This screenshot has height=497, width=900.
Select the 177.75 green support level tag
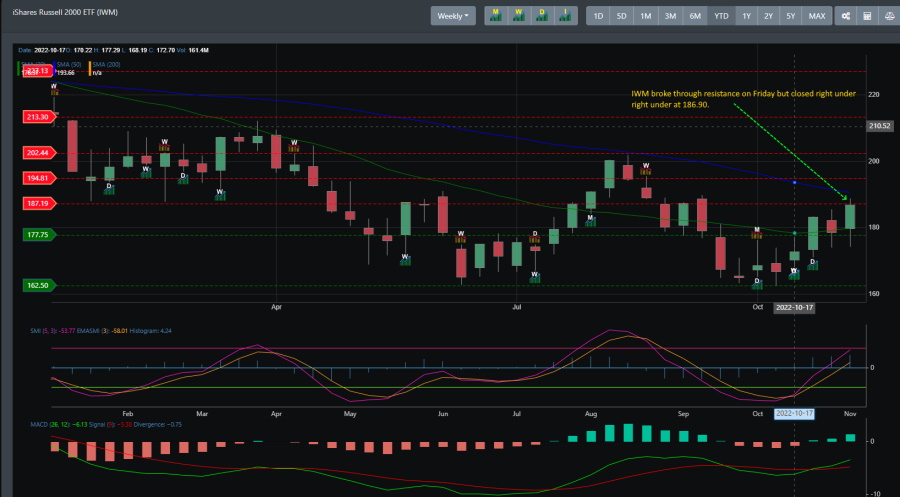[39, 235]
